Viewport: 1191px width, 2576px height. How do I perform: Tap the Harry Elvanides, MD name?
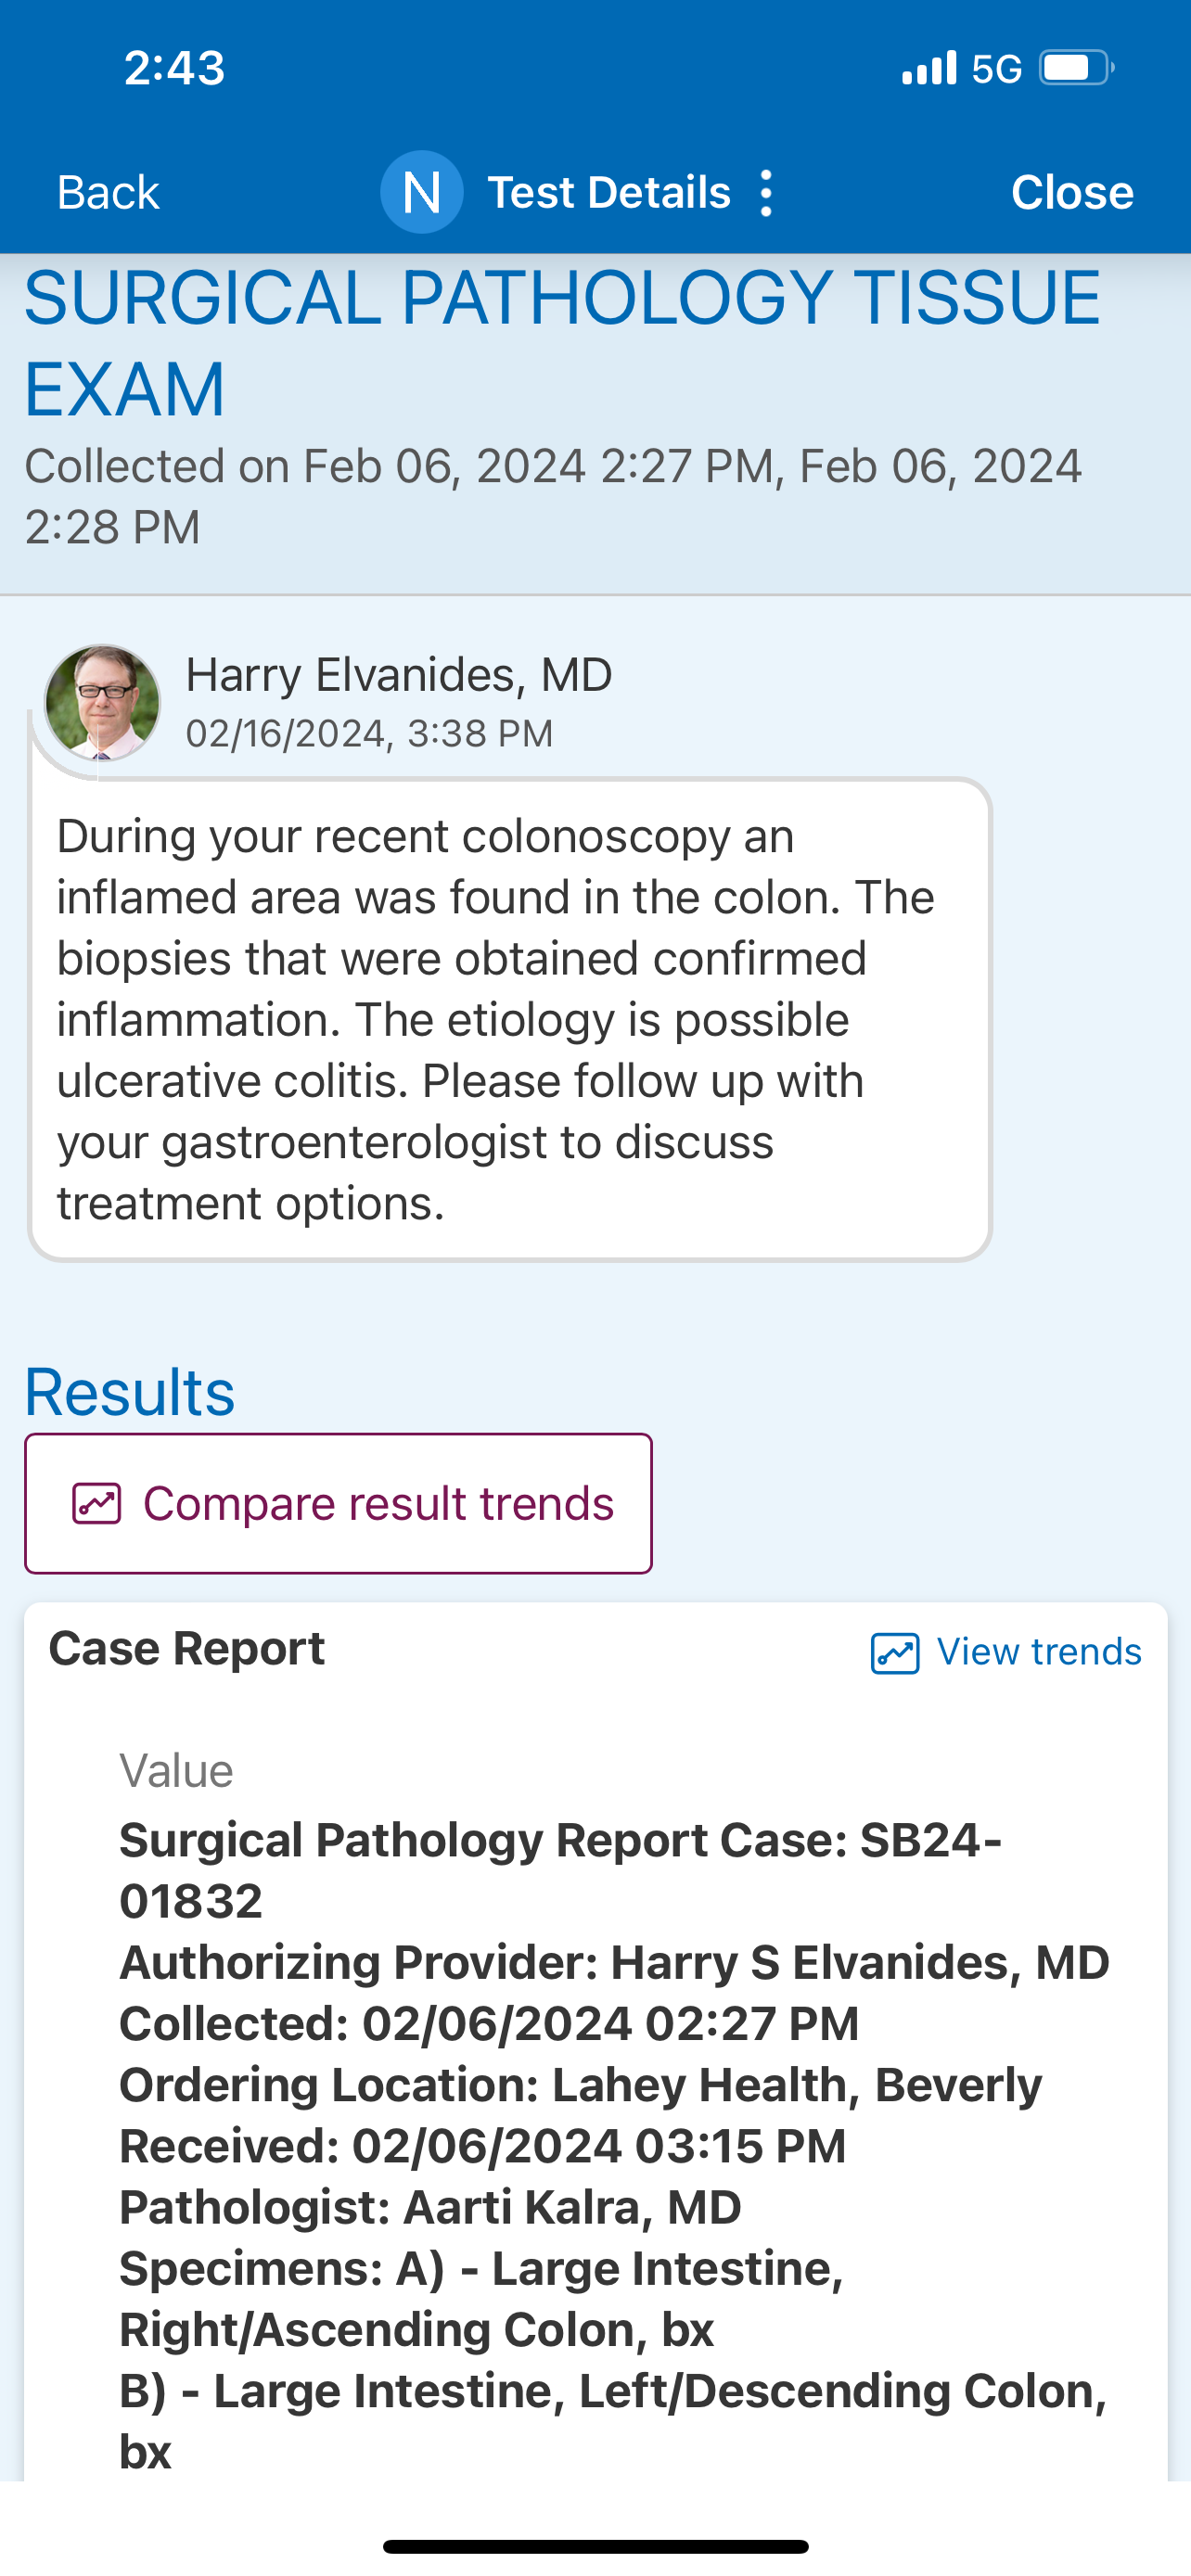(399, 675)
